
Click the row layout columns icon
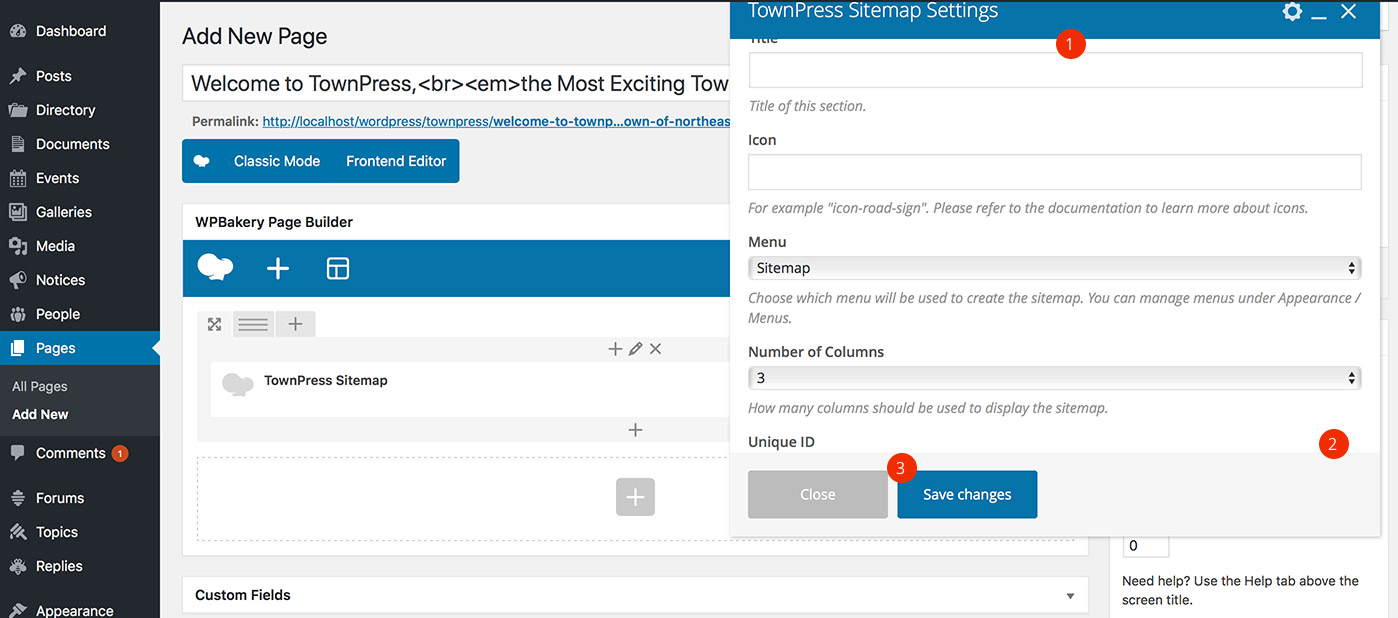pyautogui.click(x=253, y=324)
